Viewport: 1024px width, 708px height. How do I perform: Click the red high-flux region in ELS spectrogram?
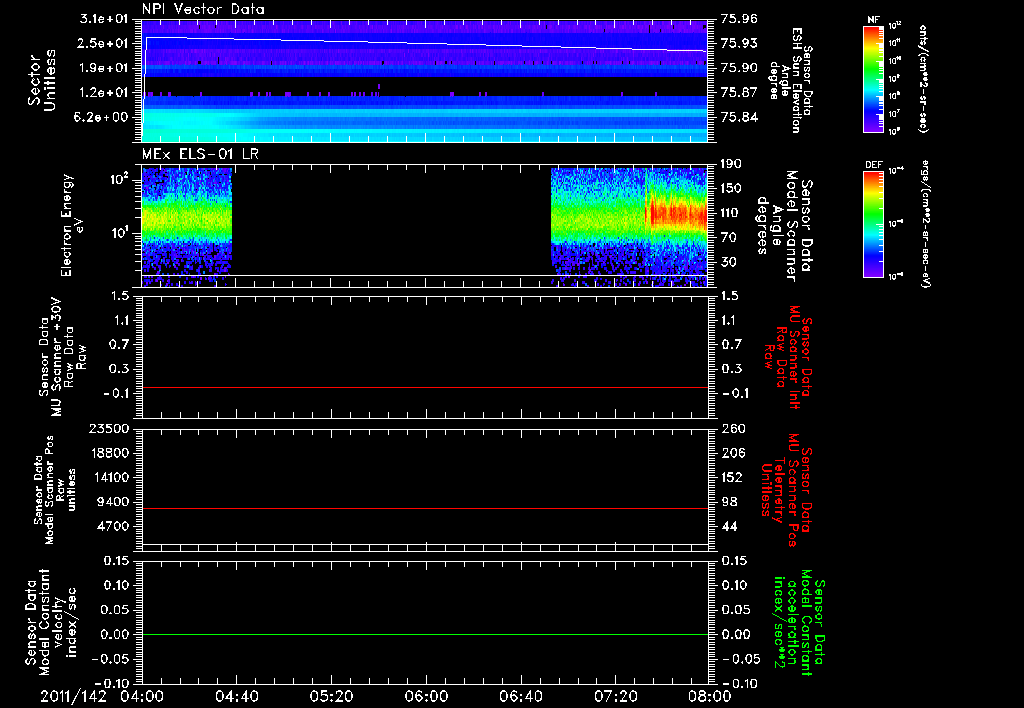click(x=677, y=214)
